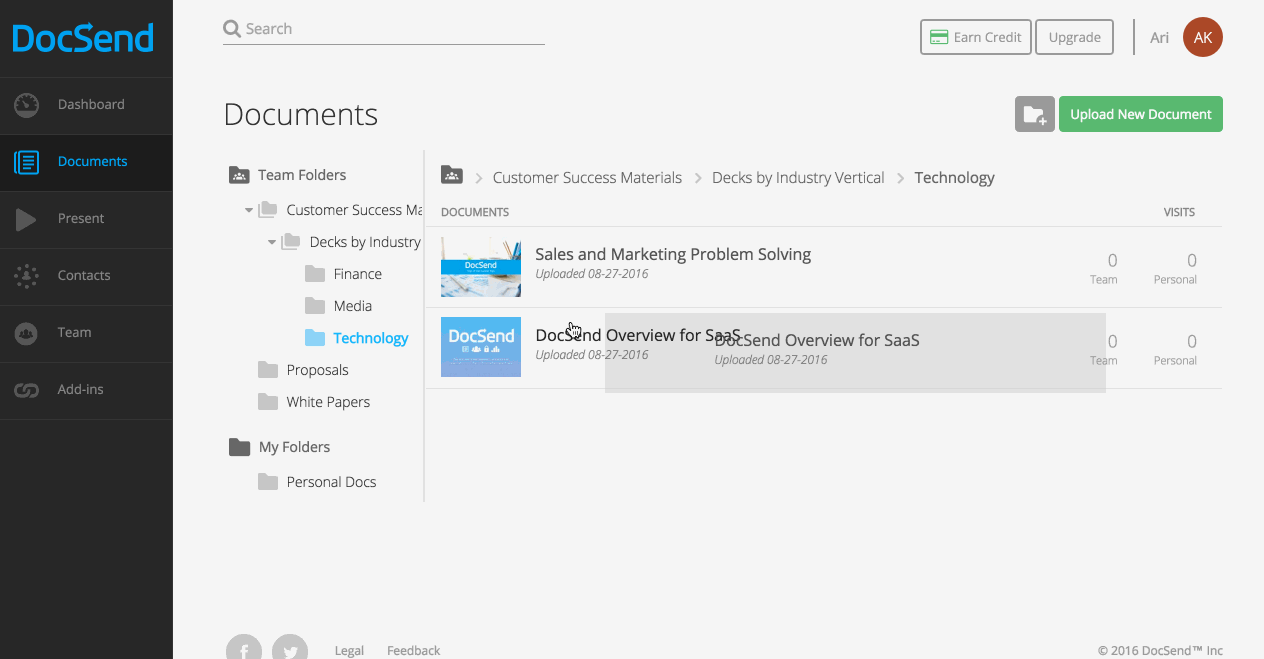Click the Feedback footer link
Viewport: 1264px width, 659px height.
[x=414, y=650]
